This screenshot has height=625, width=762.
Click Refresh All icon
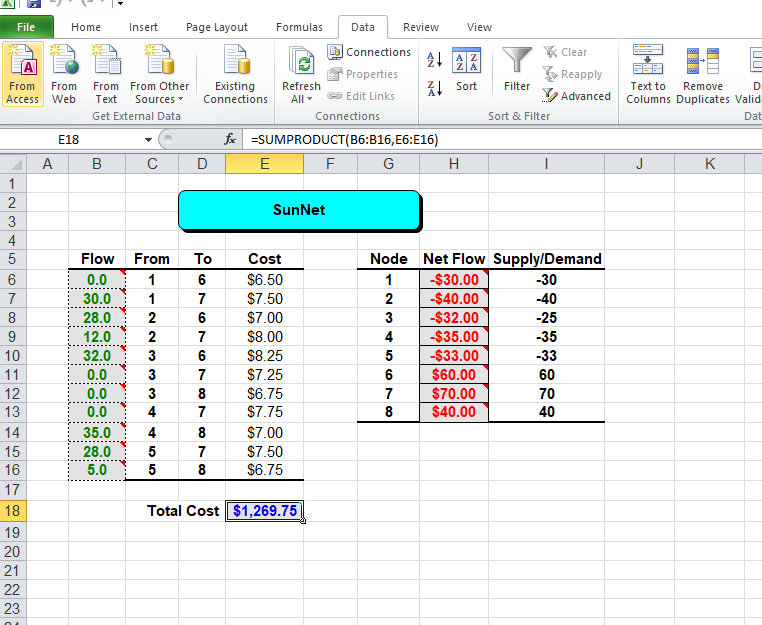(x=301, y=62)
